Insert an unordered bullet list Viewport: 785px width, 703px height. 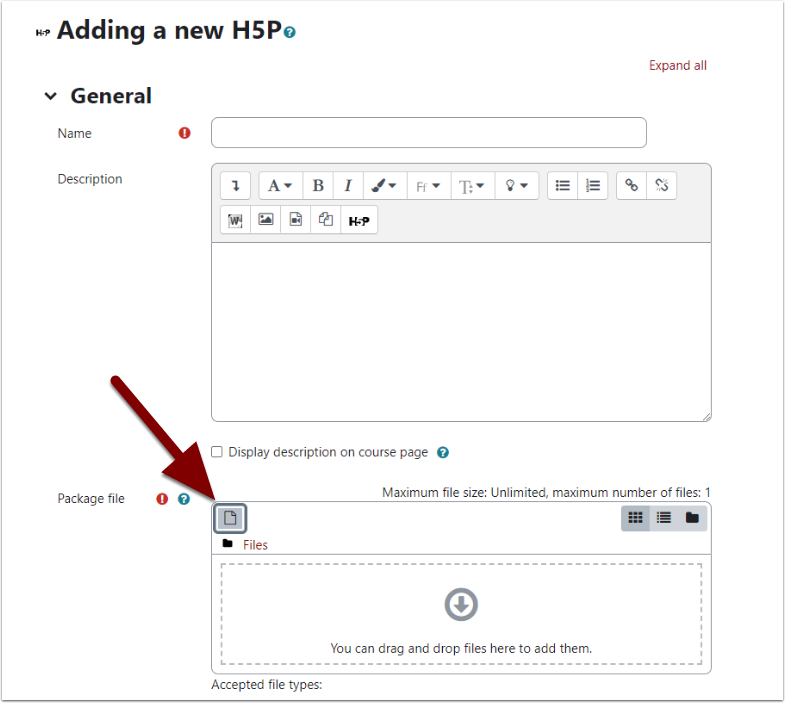pos(563,186)
